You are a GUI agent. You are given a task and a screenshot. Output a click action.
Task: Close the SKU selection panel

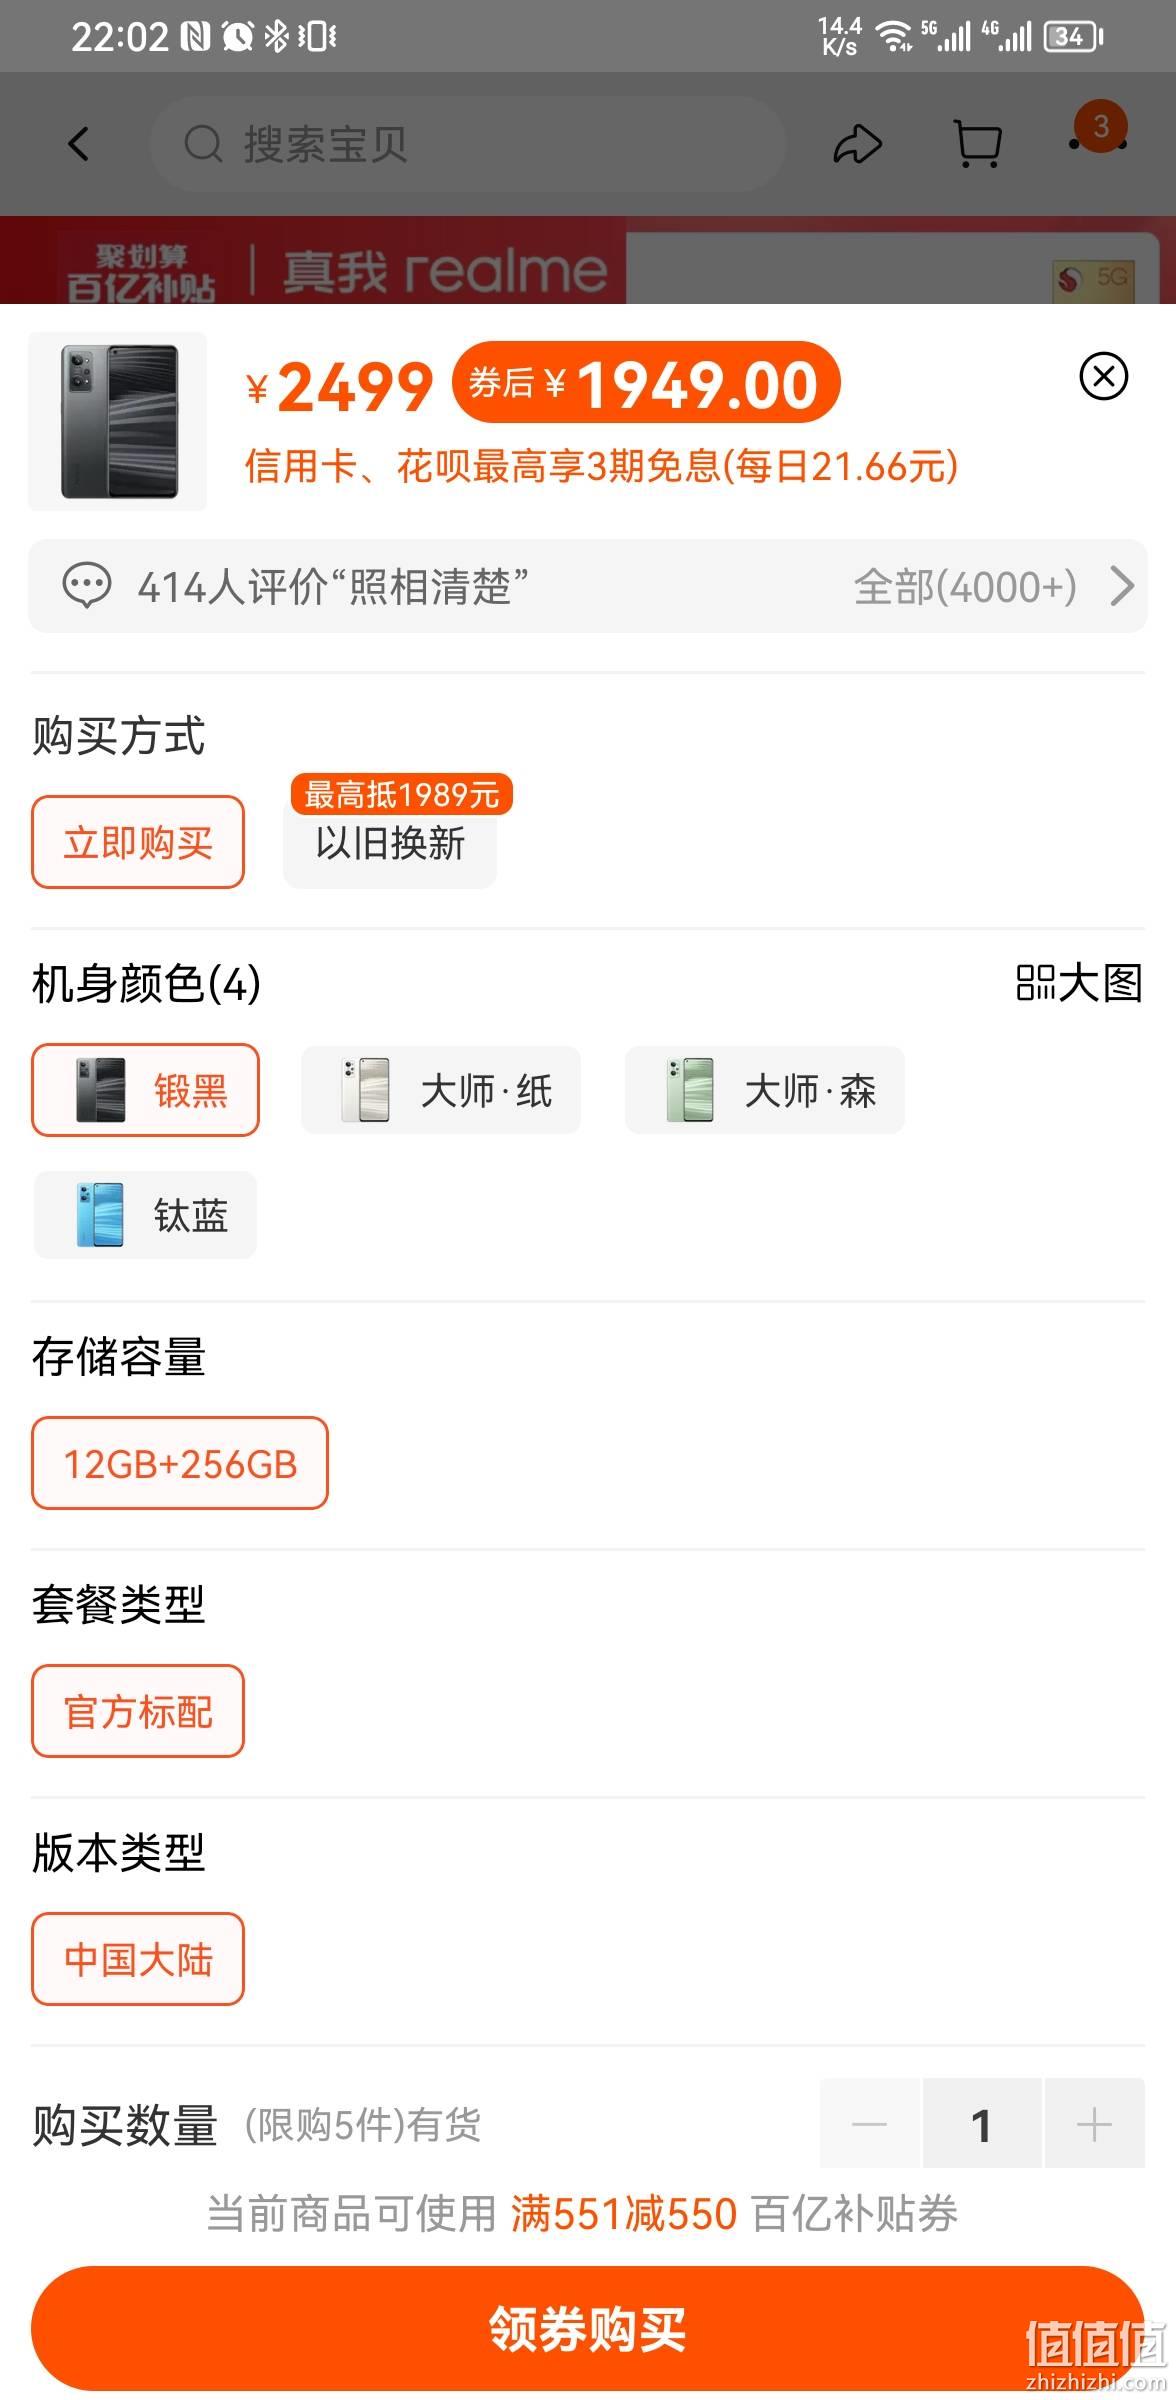pos(1104,376)
